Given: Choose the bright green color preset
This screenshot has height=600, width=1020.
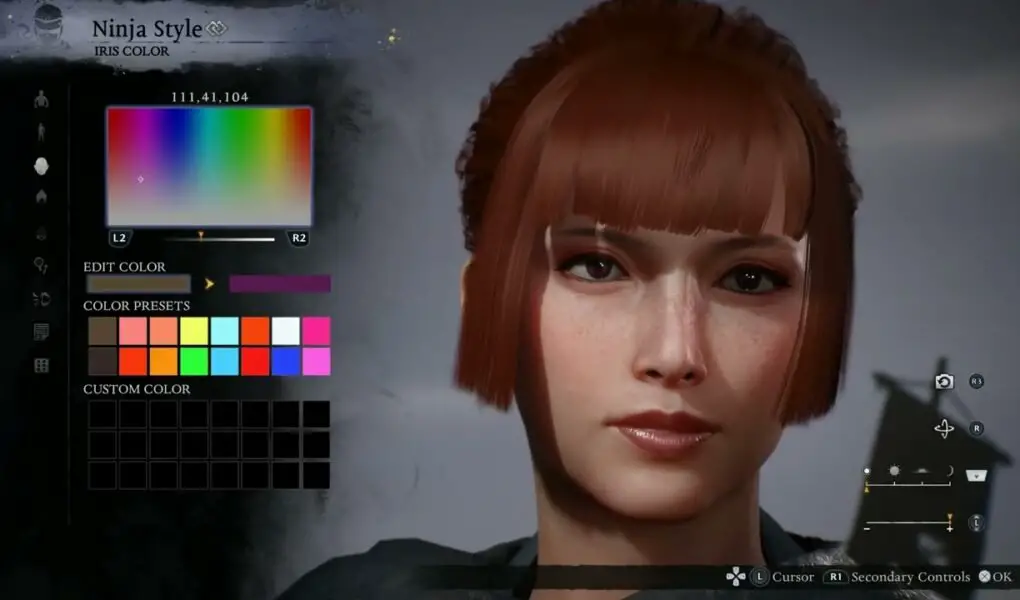Looking at the screenshot, I should [194, 361].
